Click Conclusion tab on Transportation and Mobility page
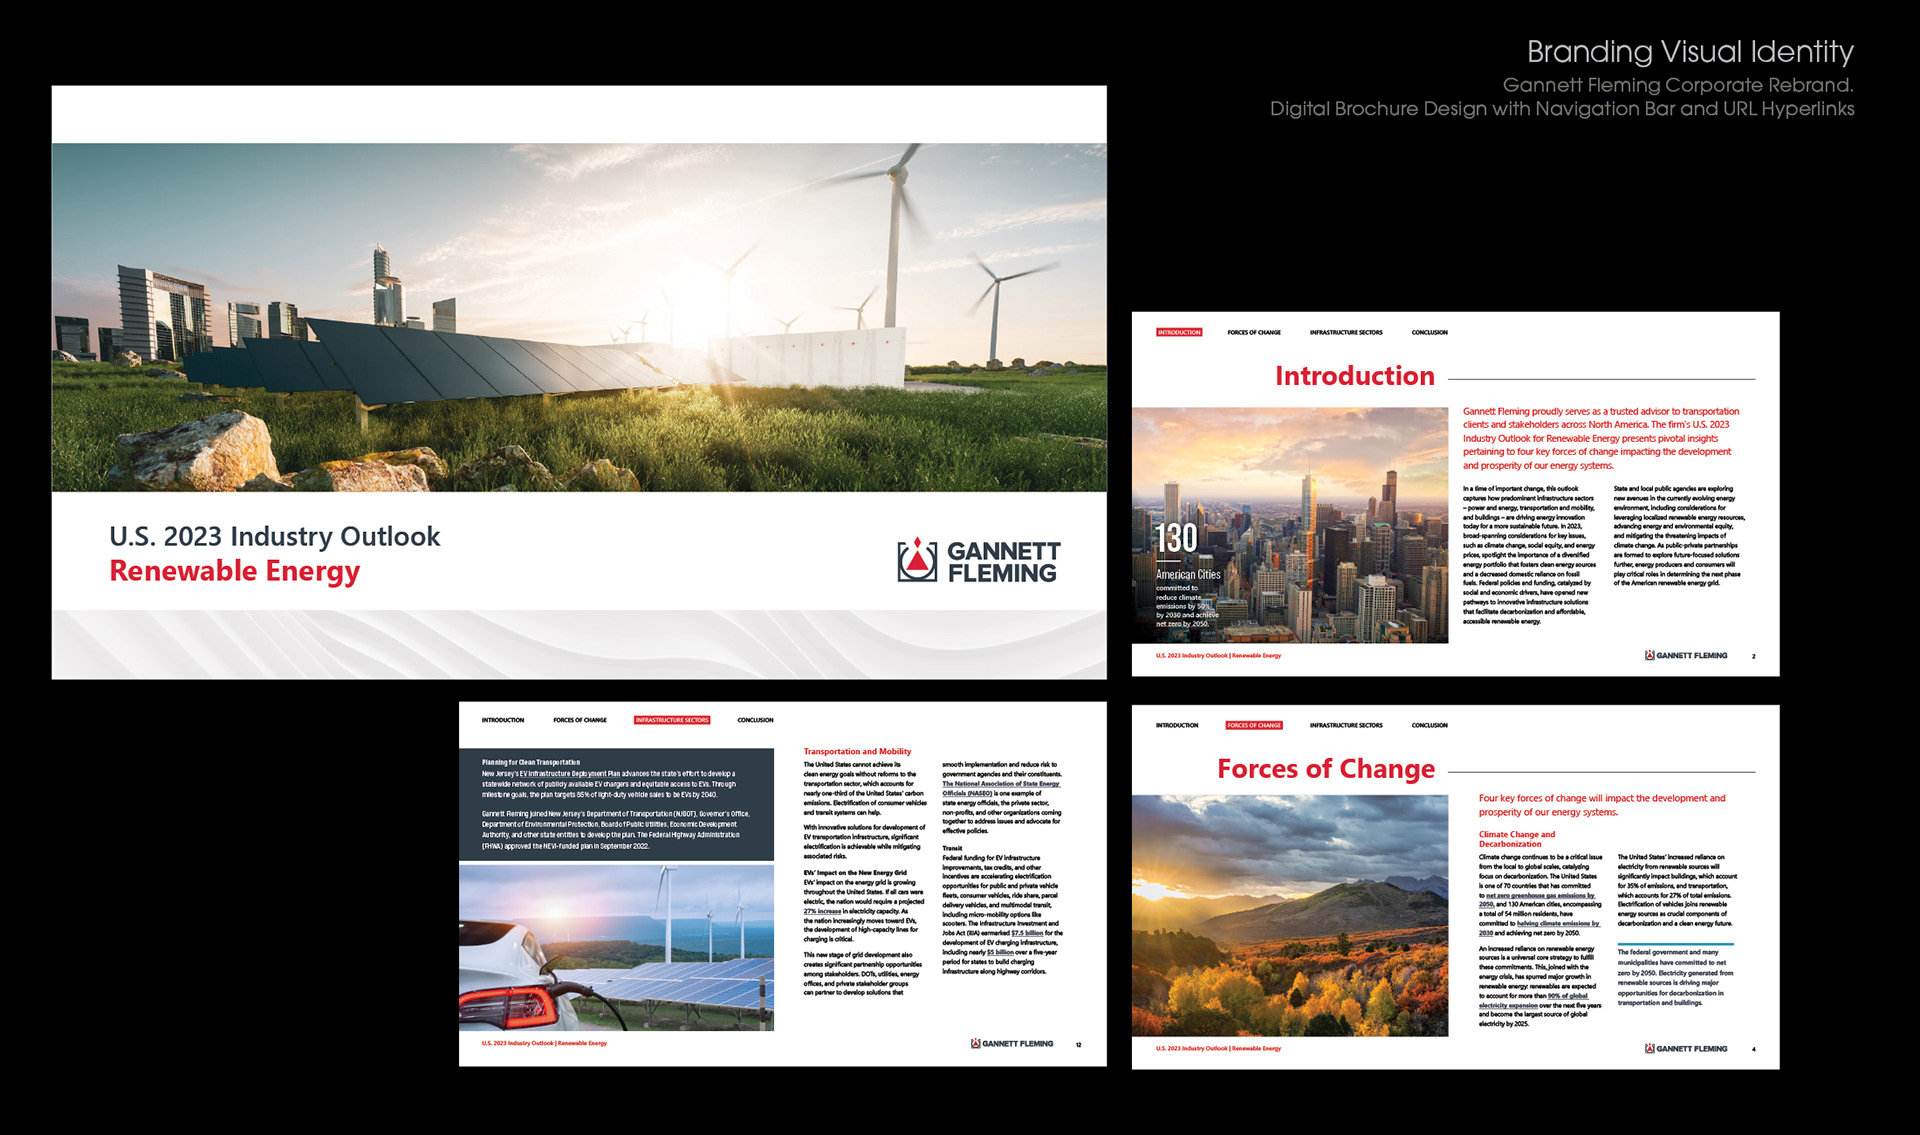 (x=755, y=720)
